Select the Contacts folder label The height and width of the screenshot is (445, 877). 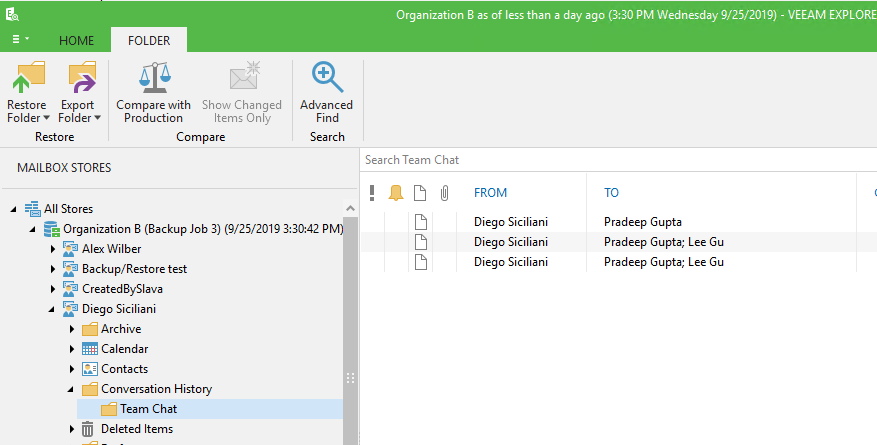pos(125,369)
